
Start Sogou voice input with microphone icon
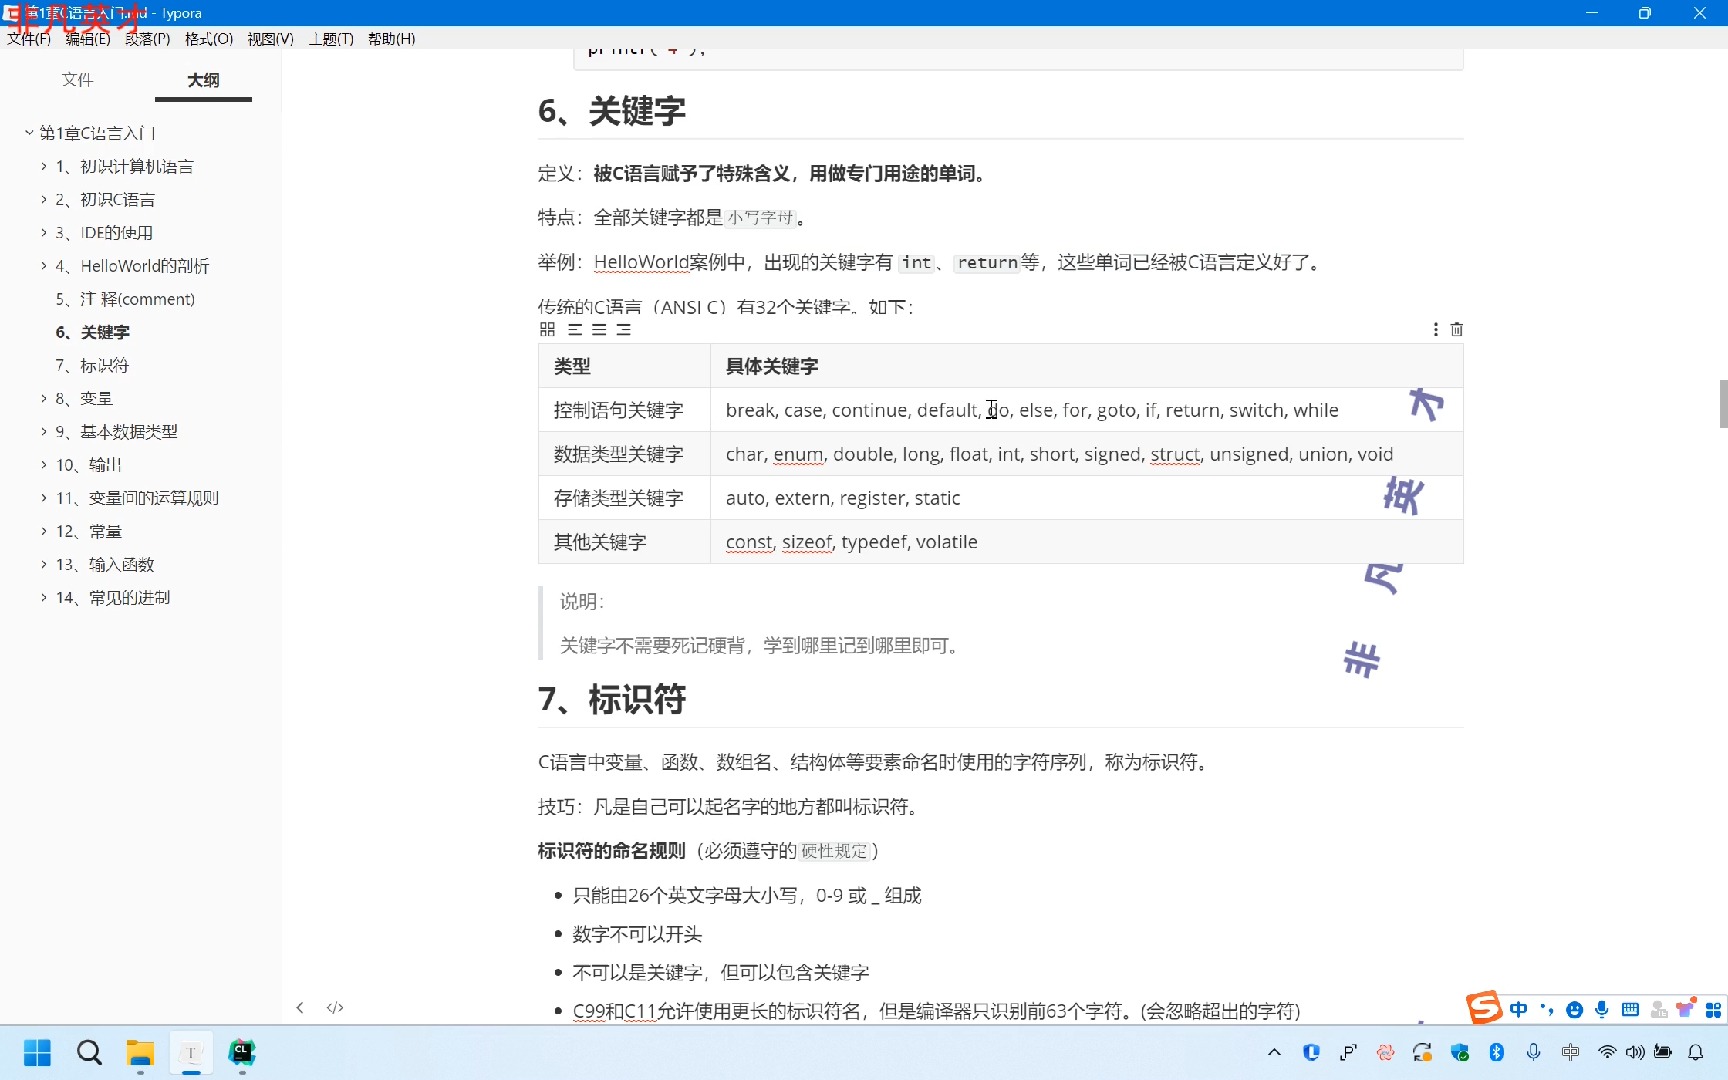click(x=1602, y=1010)
